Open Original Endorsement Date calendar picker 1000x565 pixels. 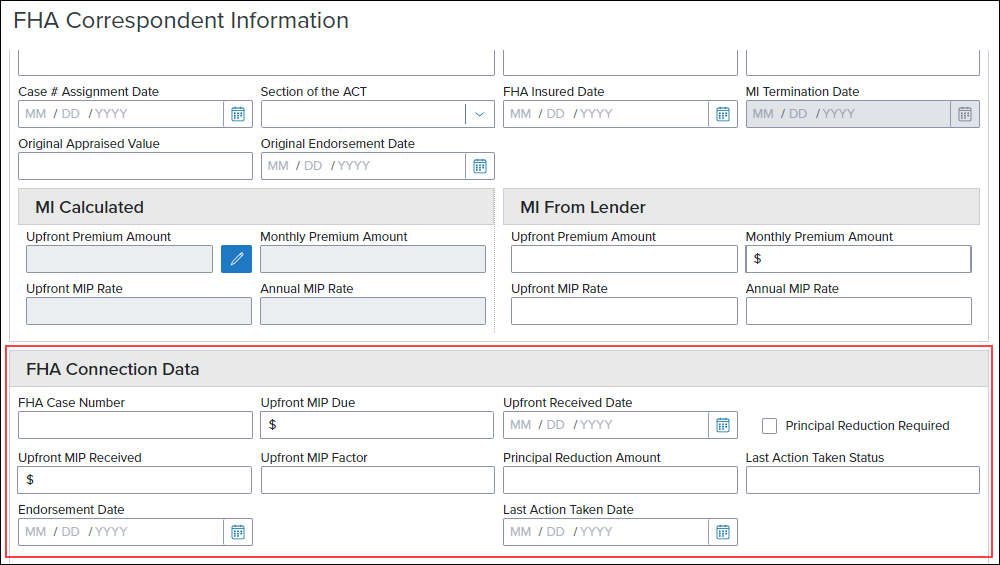point(480,166)
